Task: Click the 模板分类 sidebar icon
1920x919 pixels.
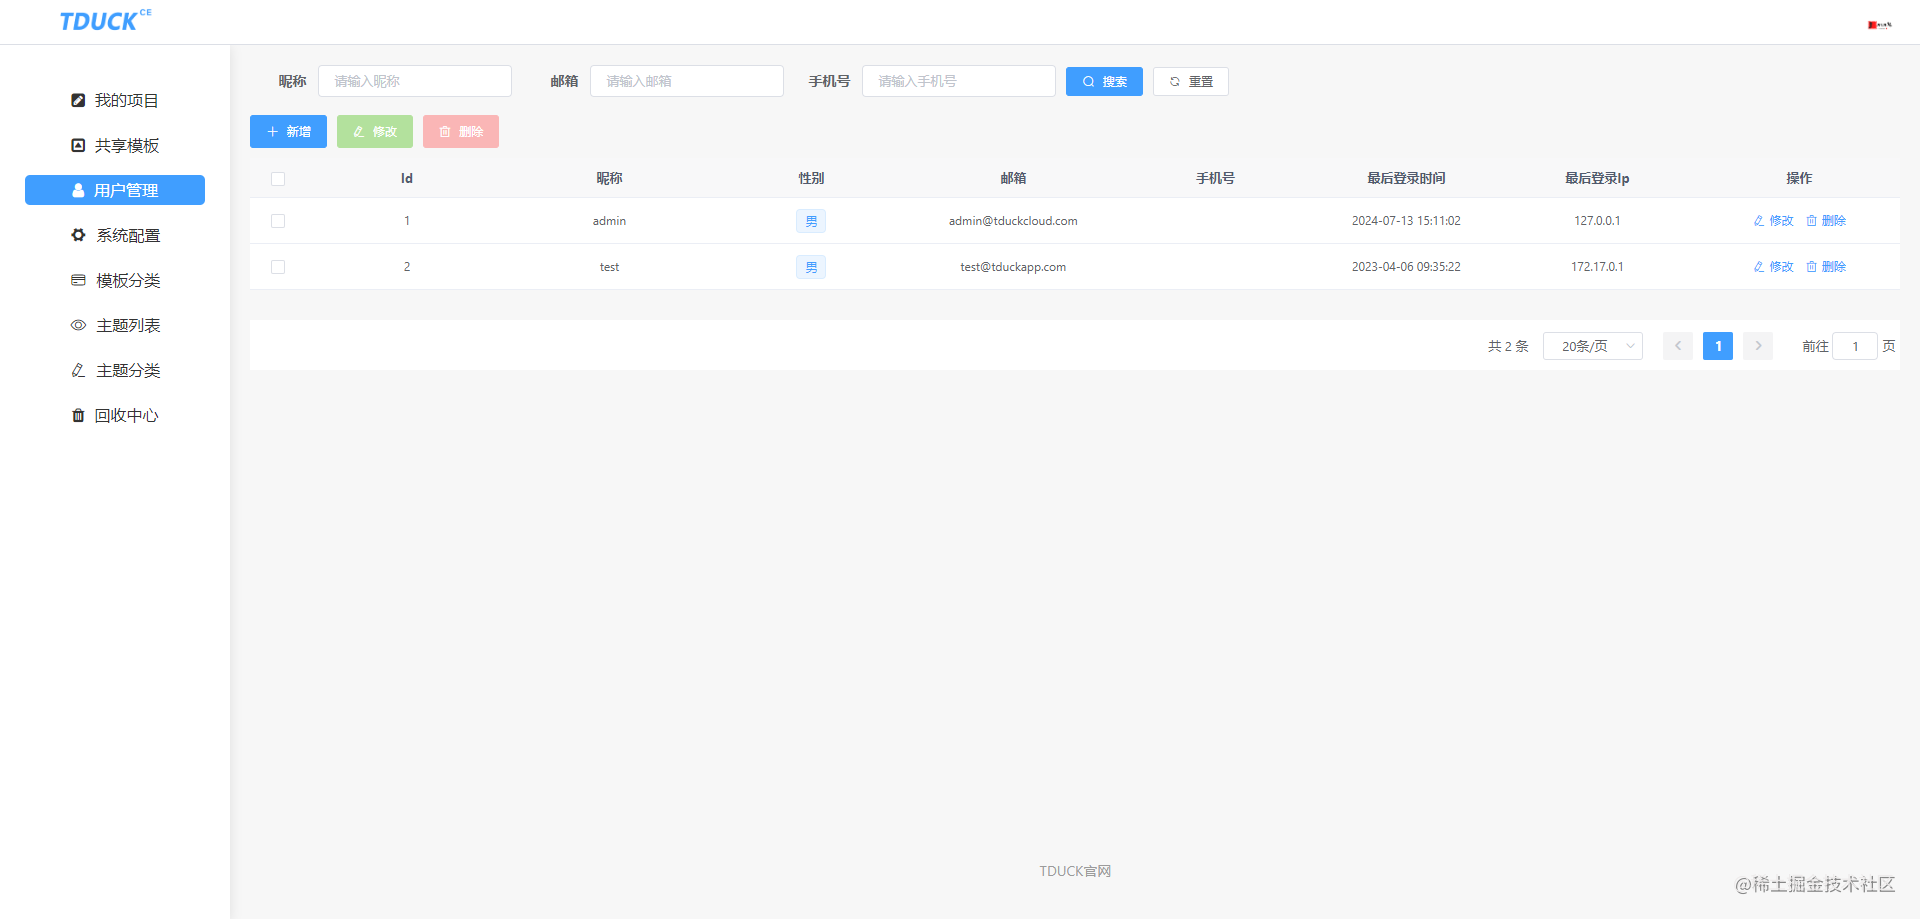Action: (x=78, y=280)
